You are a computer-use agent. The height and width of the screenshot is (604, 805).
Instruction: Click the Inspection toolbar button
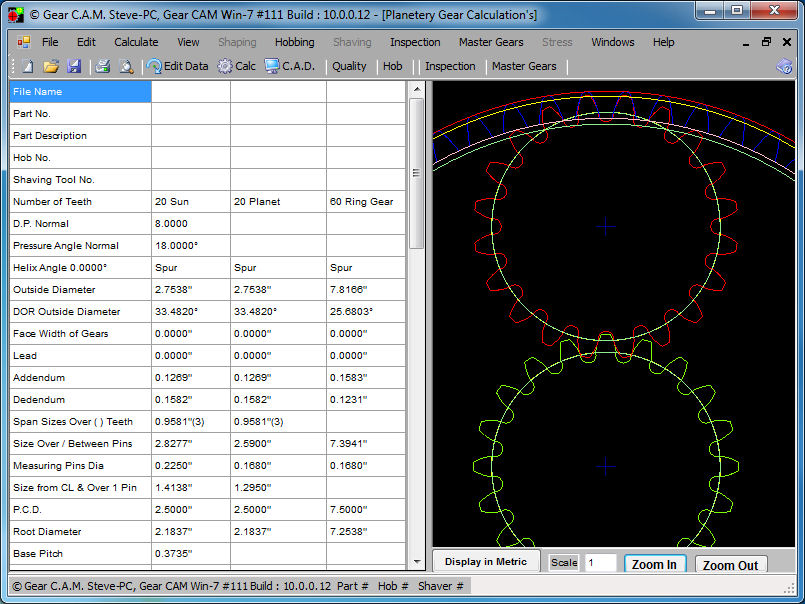(450, 66)
